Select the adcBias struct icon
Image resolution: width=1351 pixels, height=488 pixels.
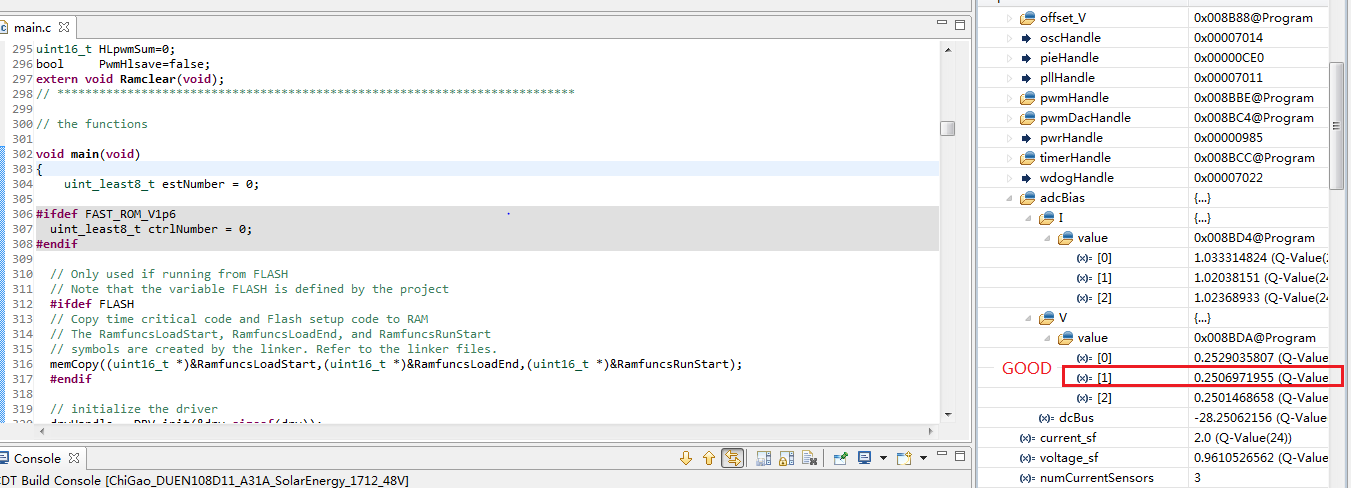pyautogui.click(x=1027, y=198)
